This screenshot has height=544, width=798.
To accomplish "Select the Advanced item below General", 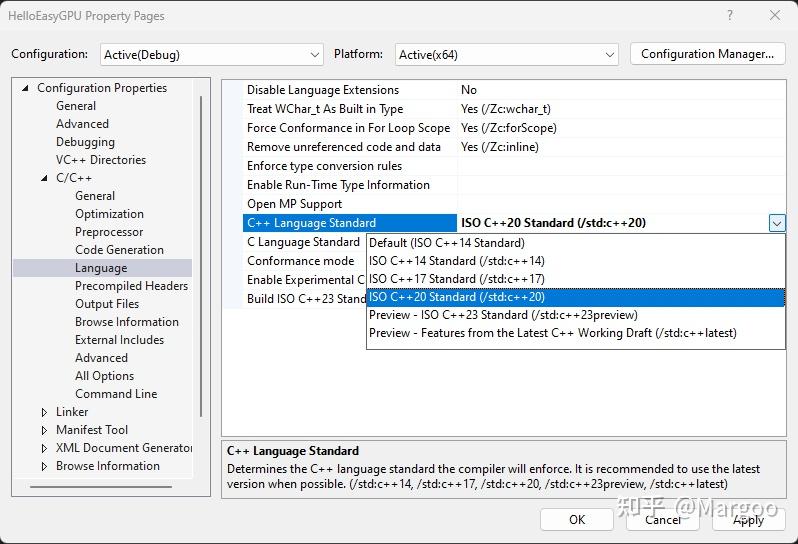I will click(x=82, y=124).
